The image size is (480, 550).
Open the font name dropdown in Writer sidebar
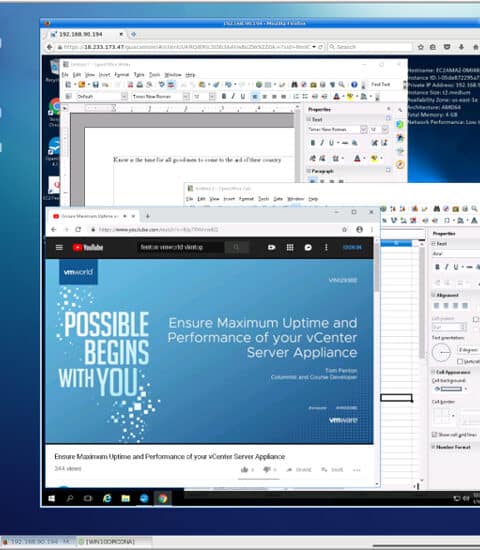(x=364, y=129)
